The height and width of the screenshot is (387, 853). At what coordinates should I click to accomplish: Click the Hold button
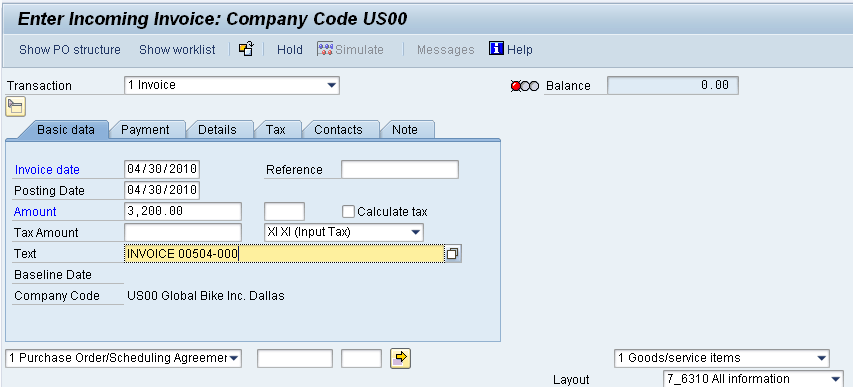click(289, 50)
